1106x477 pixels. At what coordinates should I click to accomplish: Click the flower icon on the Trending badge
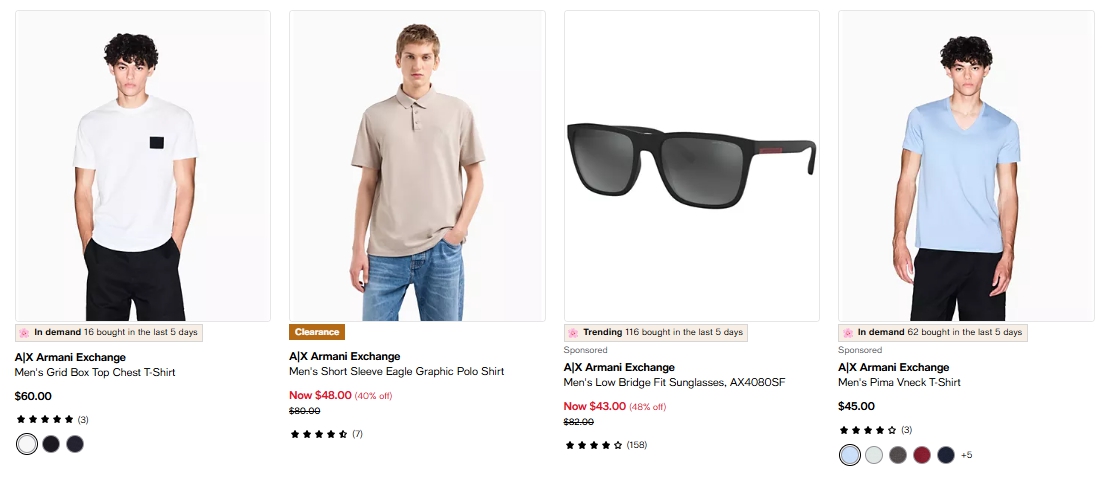[x=573, y=332]
